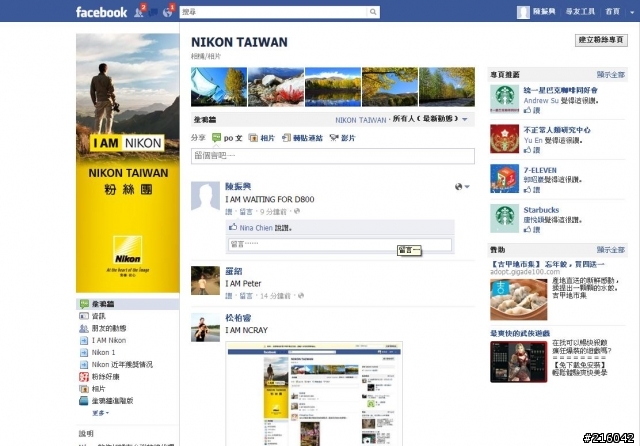Open the dumplings ad image
Screen dimensions: 640x446
pos(518,299)
